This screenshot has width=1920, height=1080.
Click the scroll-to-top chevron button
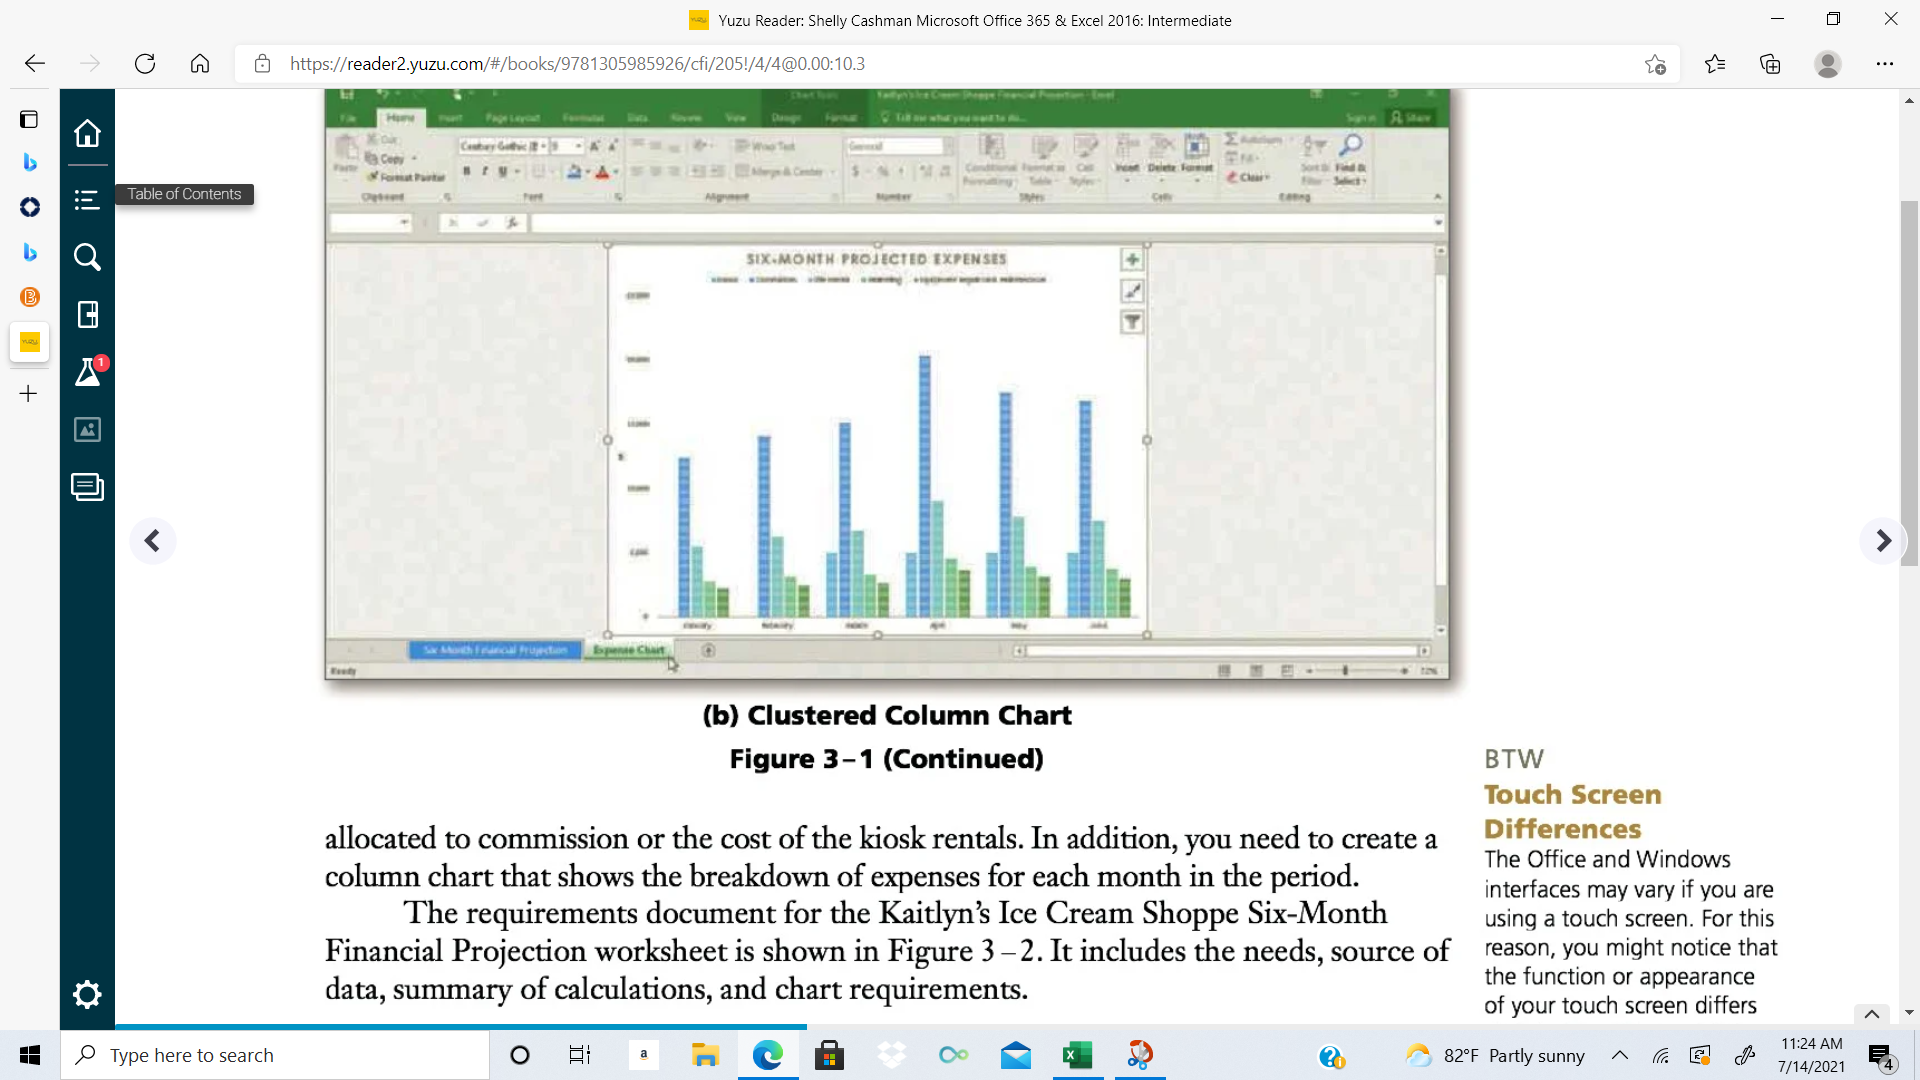[1872, 1014]
